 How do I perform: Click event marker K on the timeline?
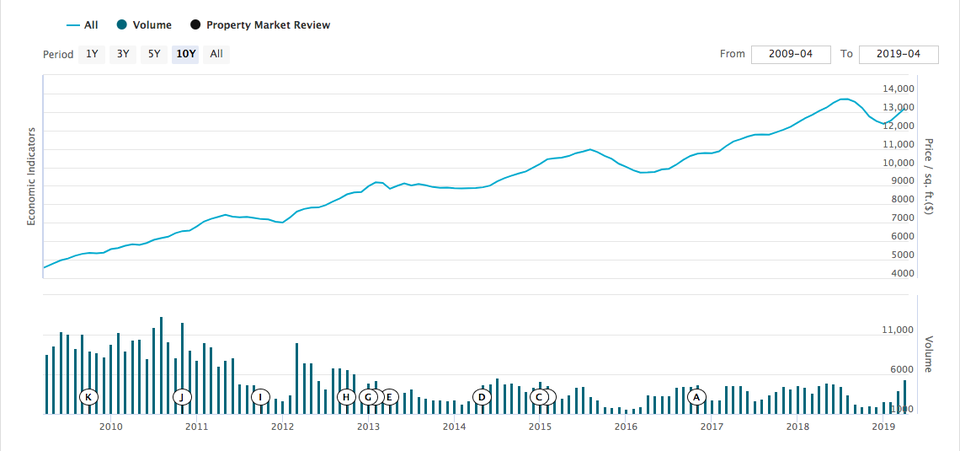(x=89, y=397)
